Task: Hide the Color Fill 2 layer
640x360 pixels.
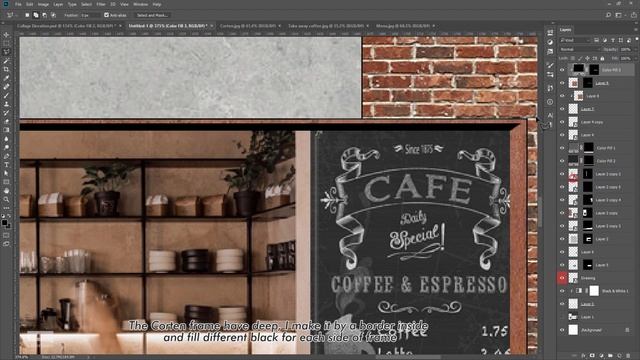Action: [562, 161]
